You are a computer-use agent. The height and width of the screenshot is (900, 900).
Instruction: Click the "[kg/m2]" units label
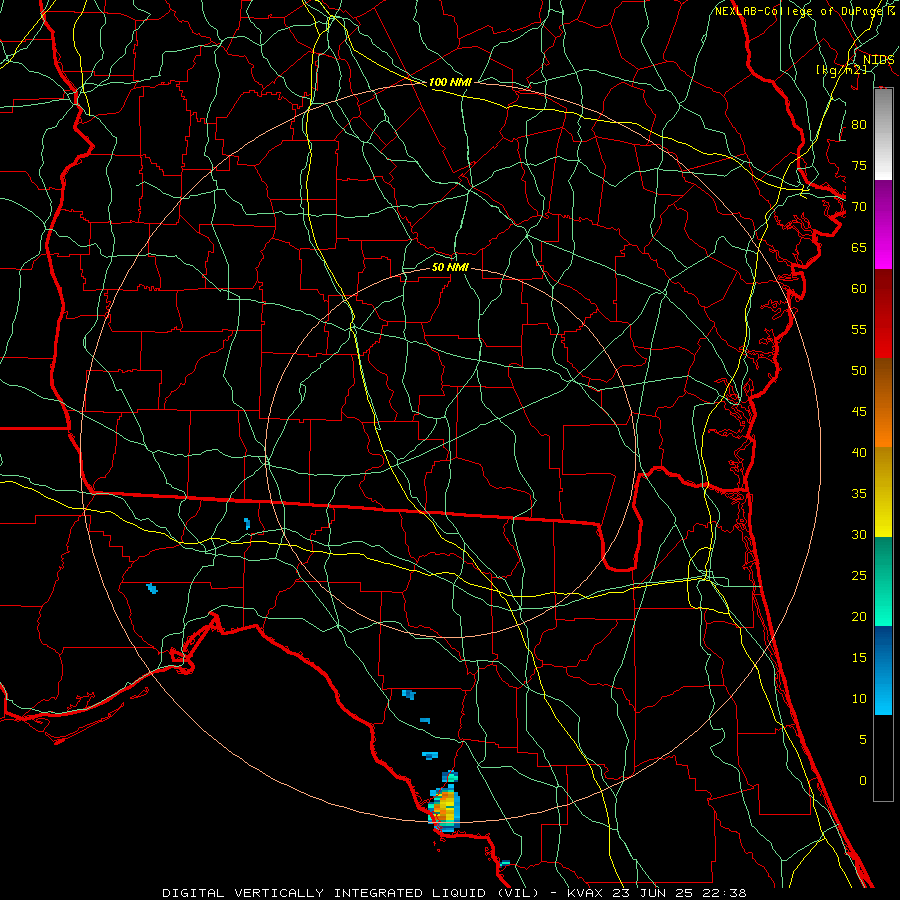(x=842, y=69)
